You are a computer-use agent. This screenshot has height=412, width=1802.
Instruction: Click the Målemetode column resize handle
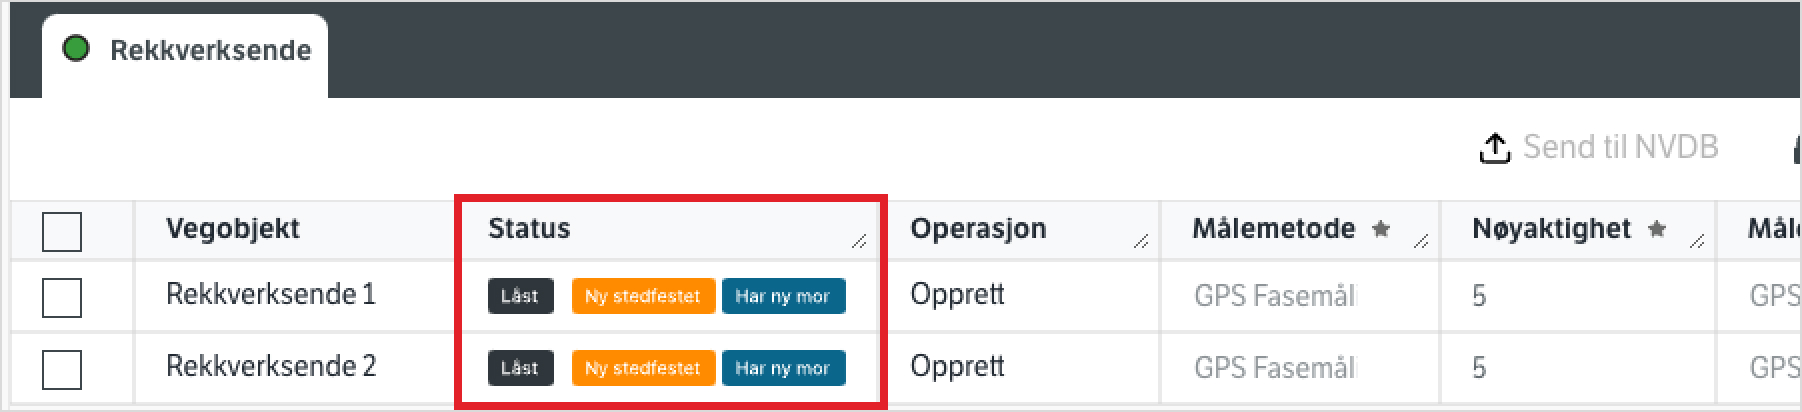click(1420, 240)
